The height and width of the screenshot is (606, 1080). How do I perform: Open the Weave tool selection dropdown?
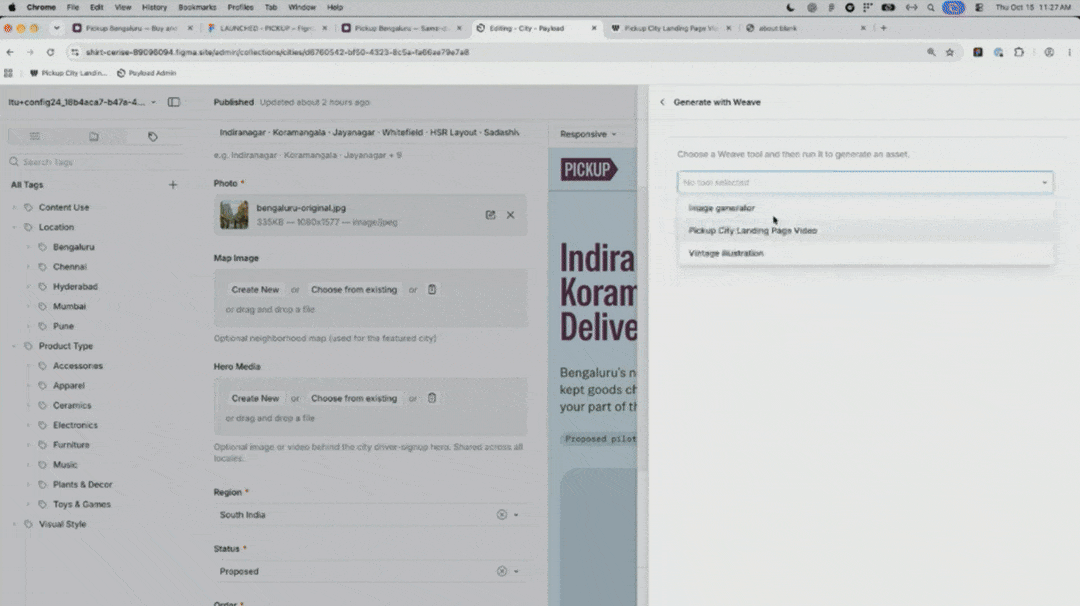click(865, 182)
